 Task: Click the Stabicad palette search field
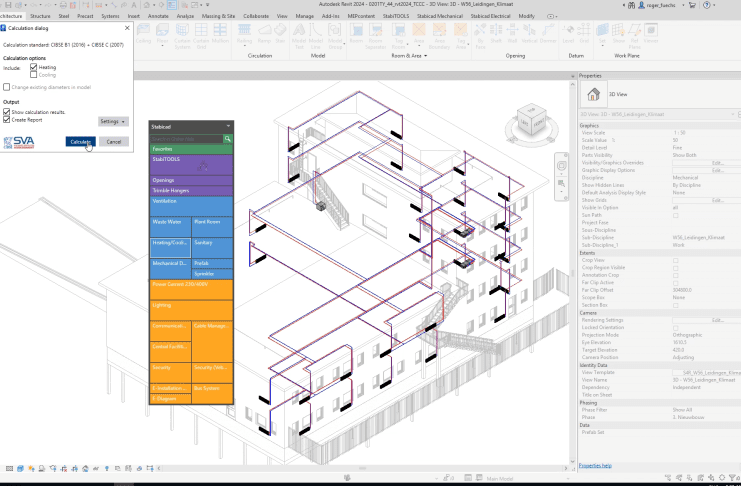(x=183, y=138)
